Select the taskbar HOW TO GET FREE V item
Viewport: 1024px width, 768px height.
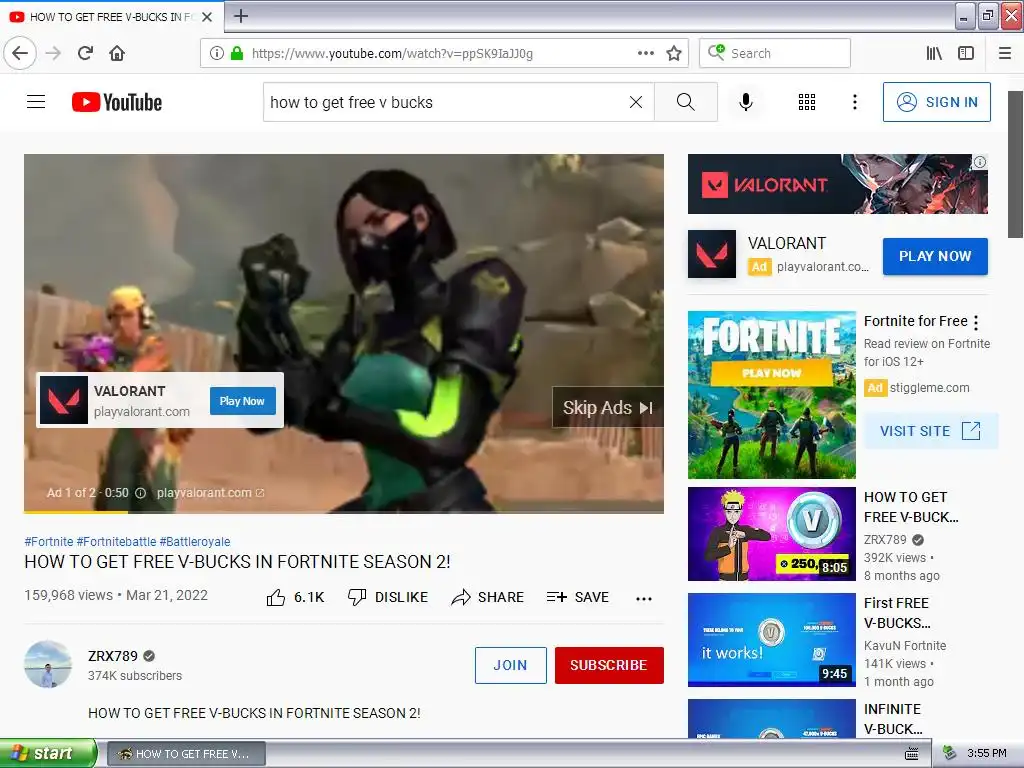pos(186,754)
